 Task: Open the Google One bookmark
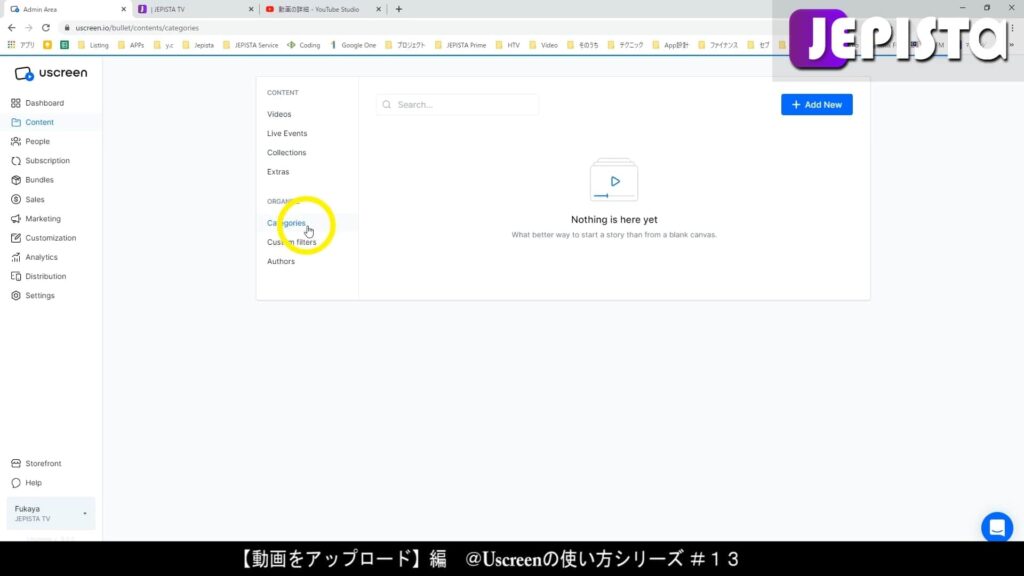tap(353, 45)
